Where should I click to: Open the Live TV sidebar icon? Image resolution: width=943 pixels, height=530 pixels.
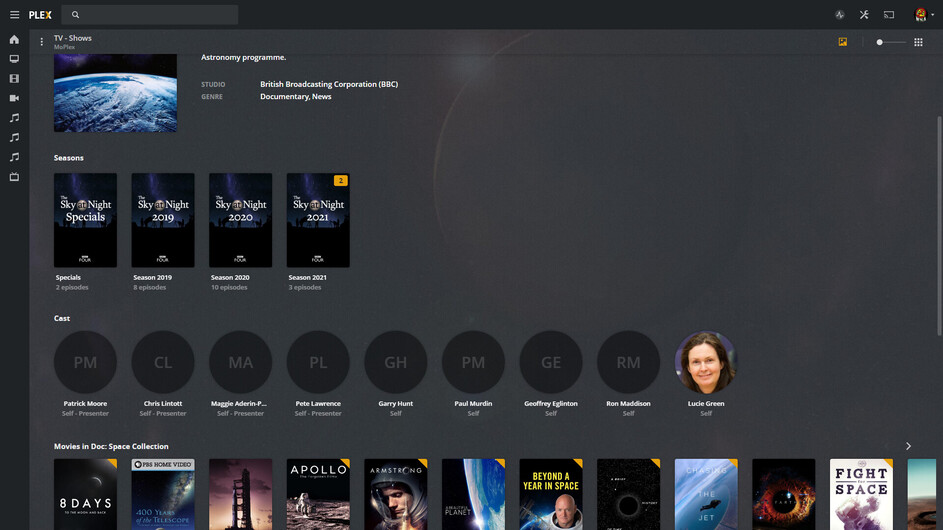point(14,177)
